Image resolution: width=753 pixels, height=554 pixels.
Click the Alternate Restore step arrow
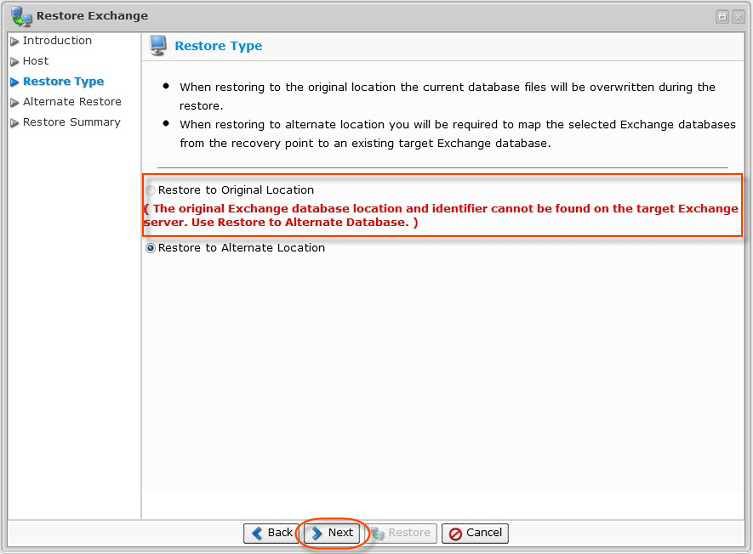pyautogui.click(x=14, y=102)
